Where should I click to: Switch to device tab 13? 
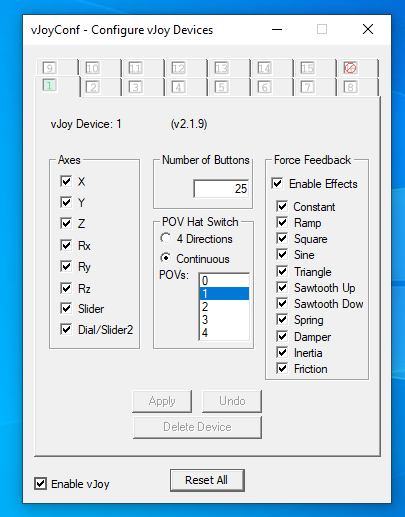tap(229, 68)
